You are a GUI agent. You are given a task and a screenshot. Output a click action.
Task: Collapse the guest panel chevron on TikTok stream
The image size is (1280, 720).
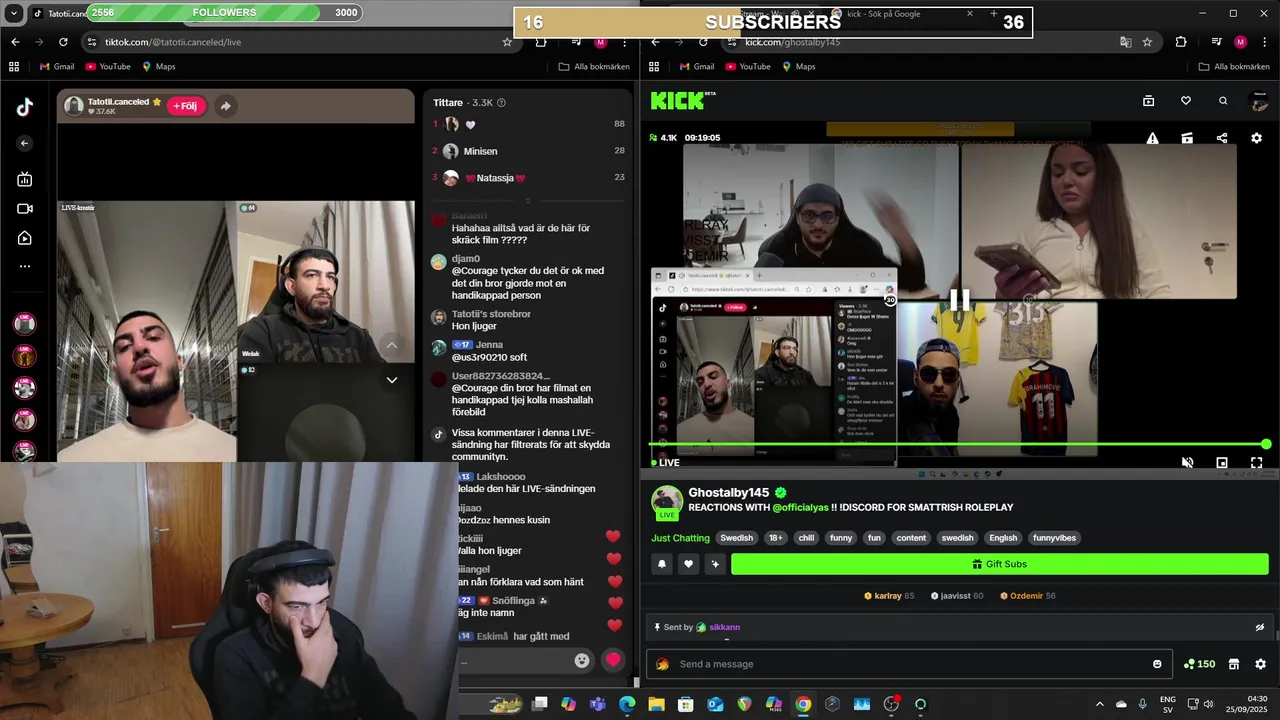392,380
